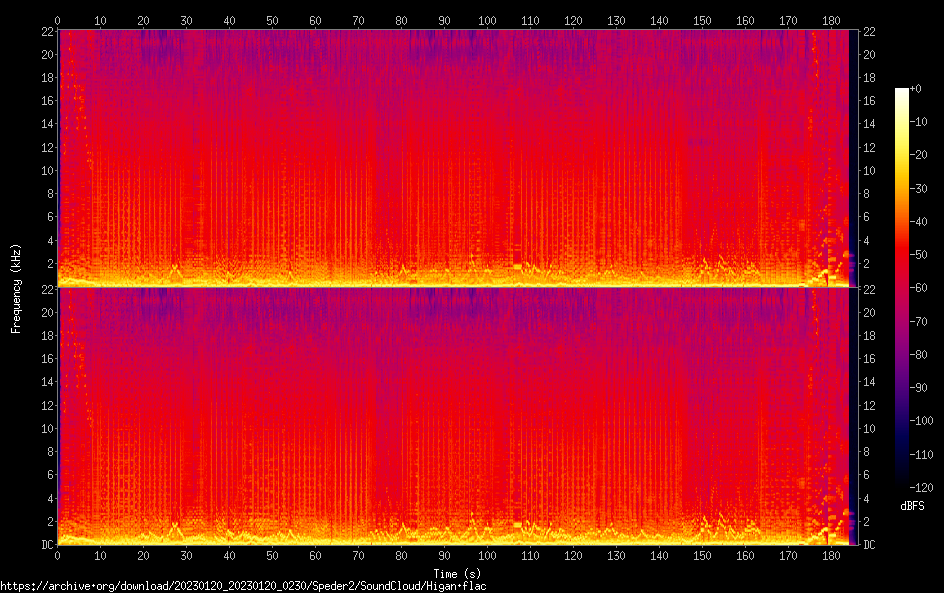Click the 50 tick on the top time axis
944x593 pixels.
click(273, 20)
